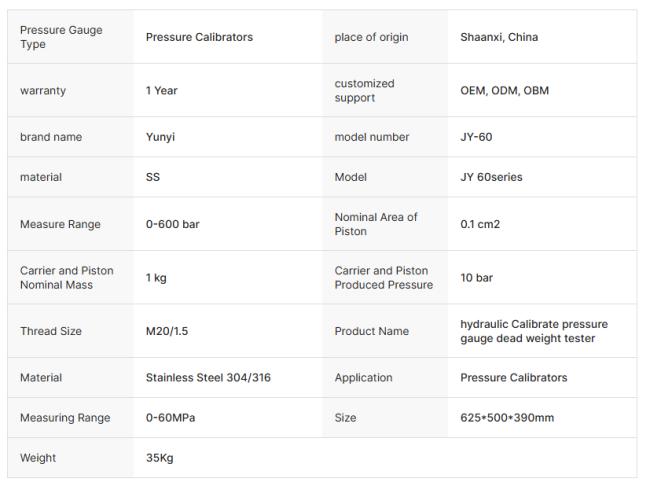Click the 'JY 60series' model value

pos(491,177)
